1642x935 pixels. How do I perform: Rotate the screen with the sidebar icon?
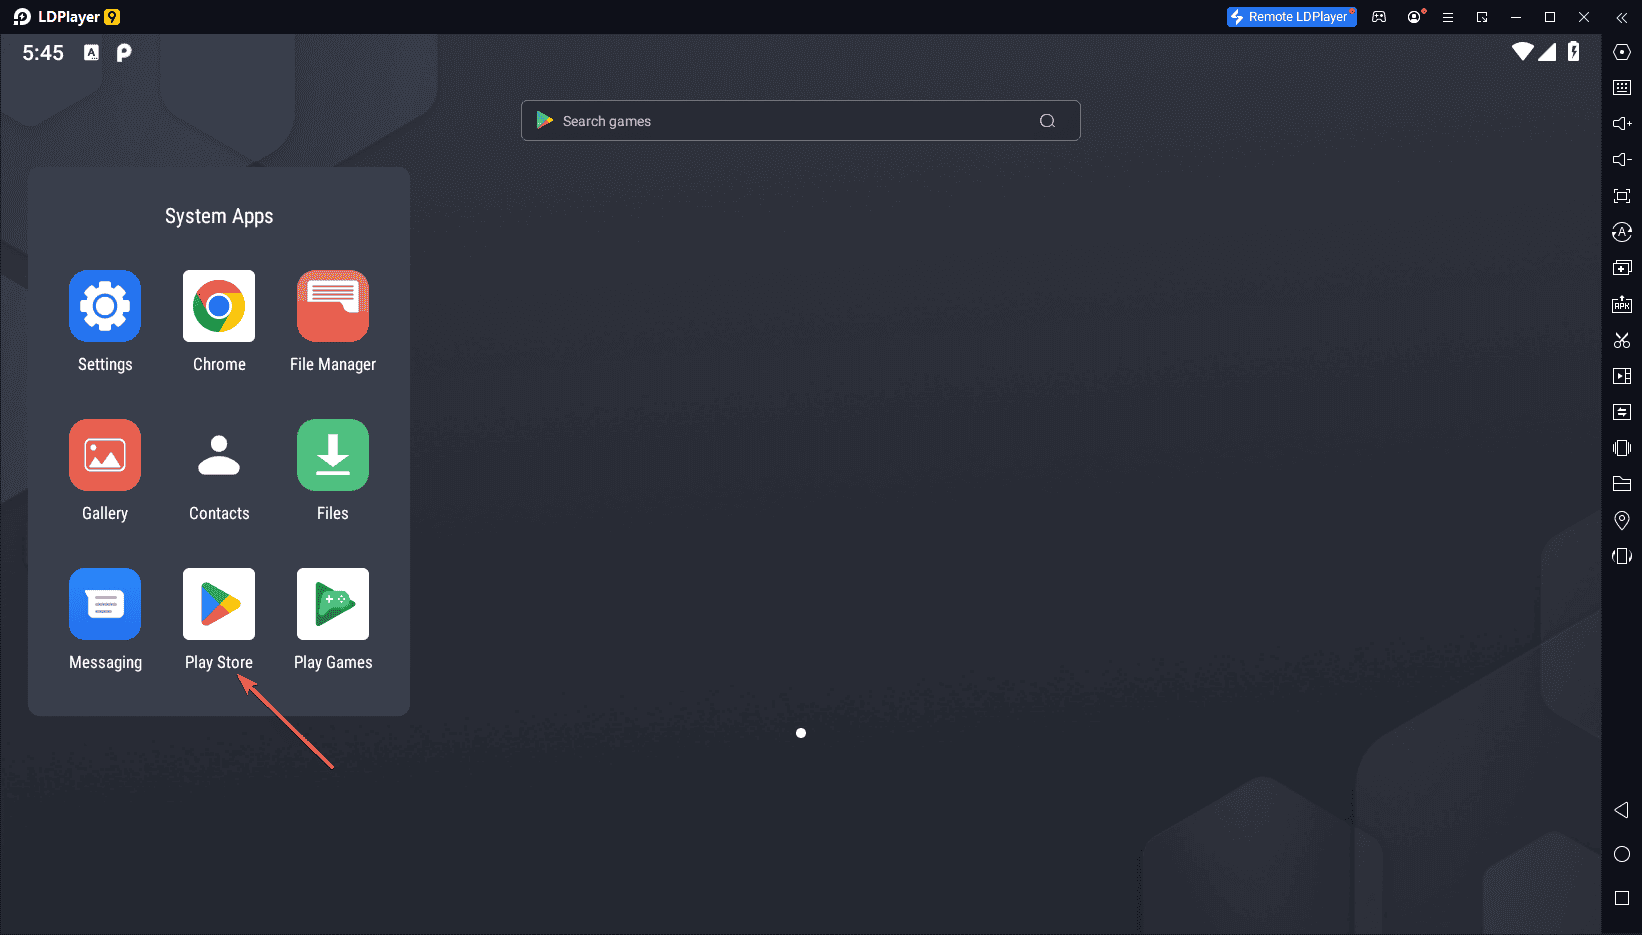(1622, 556)
